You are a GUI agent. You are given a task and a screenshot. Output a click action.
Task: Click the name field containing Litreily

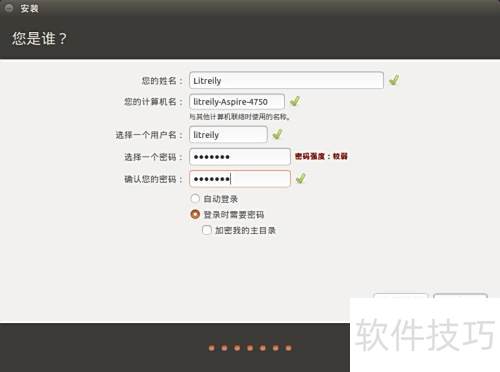(286, 80)
